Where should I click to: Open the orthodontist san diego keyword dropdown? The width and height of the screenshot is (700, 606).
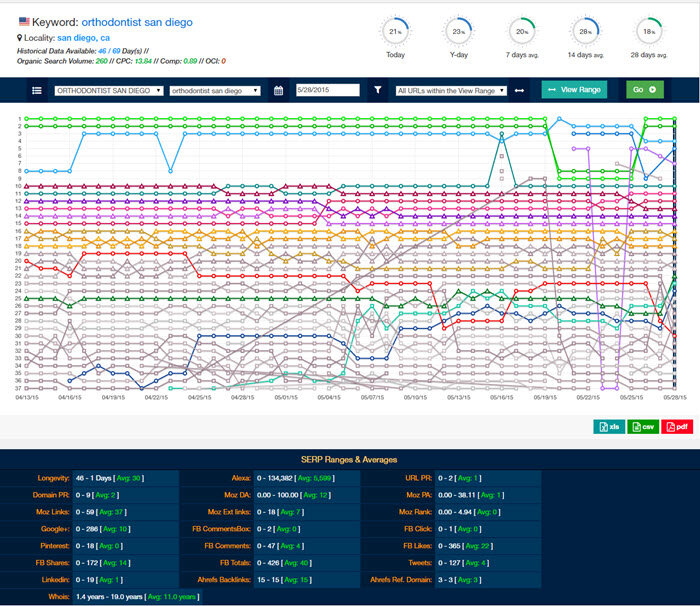[x=215, y=91]
